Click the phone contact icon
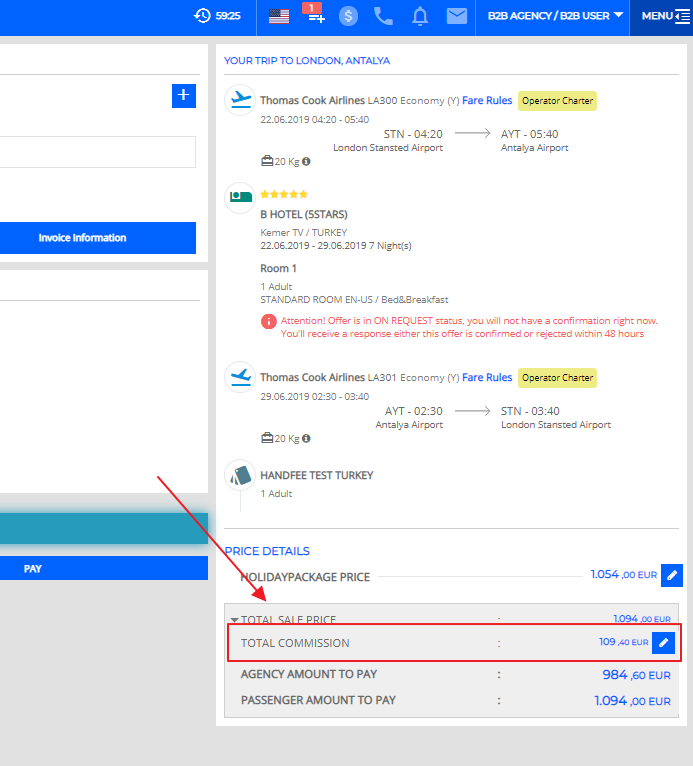 [383, 16]
